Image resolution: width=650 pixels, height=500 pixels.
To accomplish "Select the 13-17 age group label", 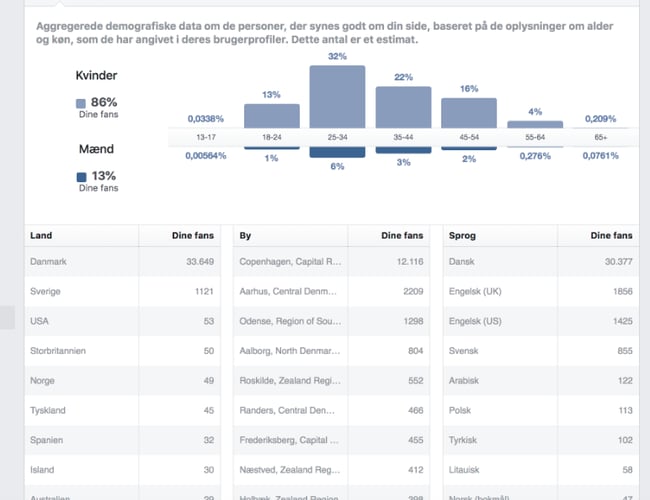I will pyautogui.click(x=206, y=137).
